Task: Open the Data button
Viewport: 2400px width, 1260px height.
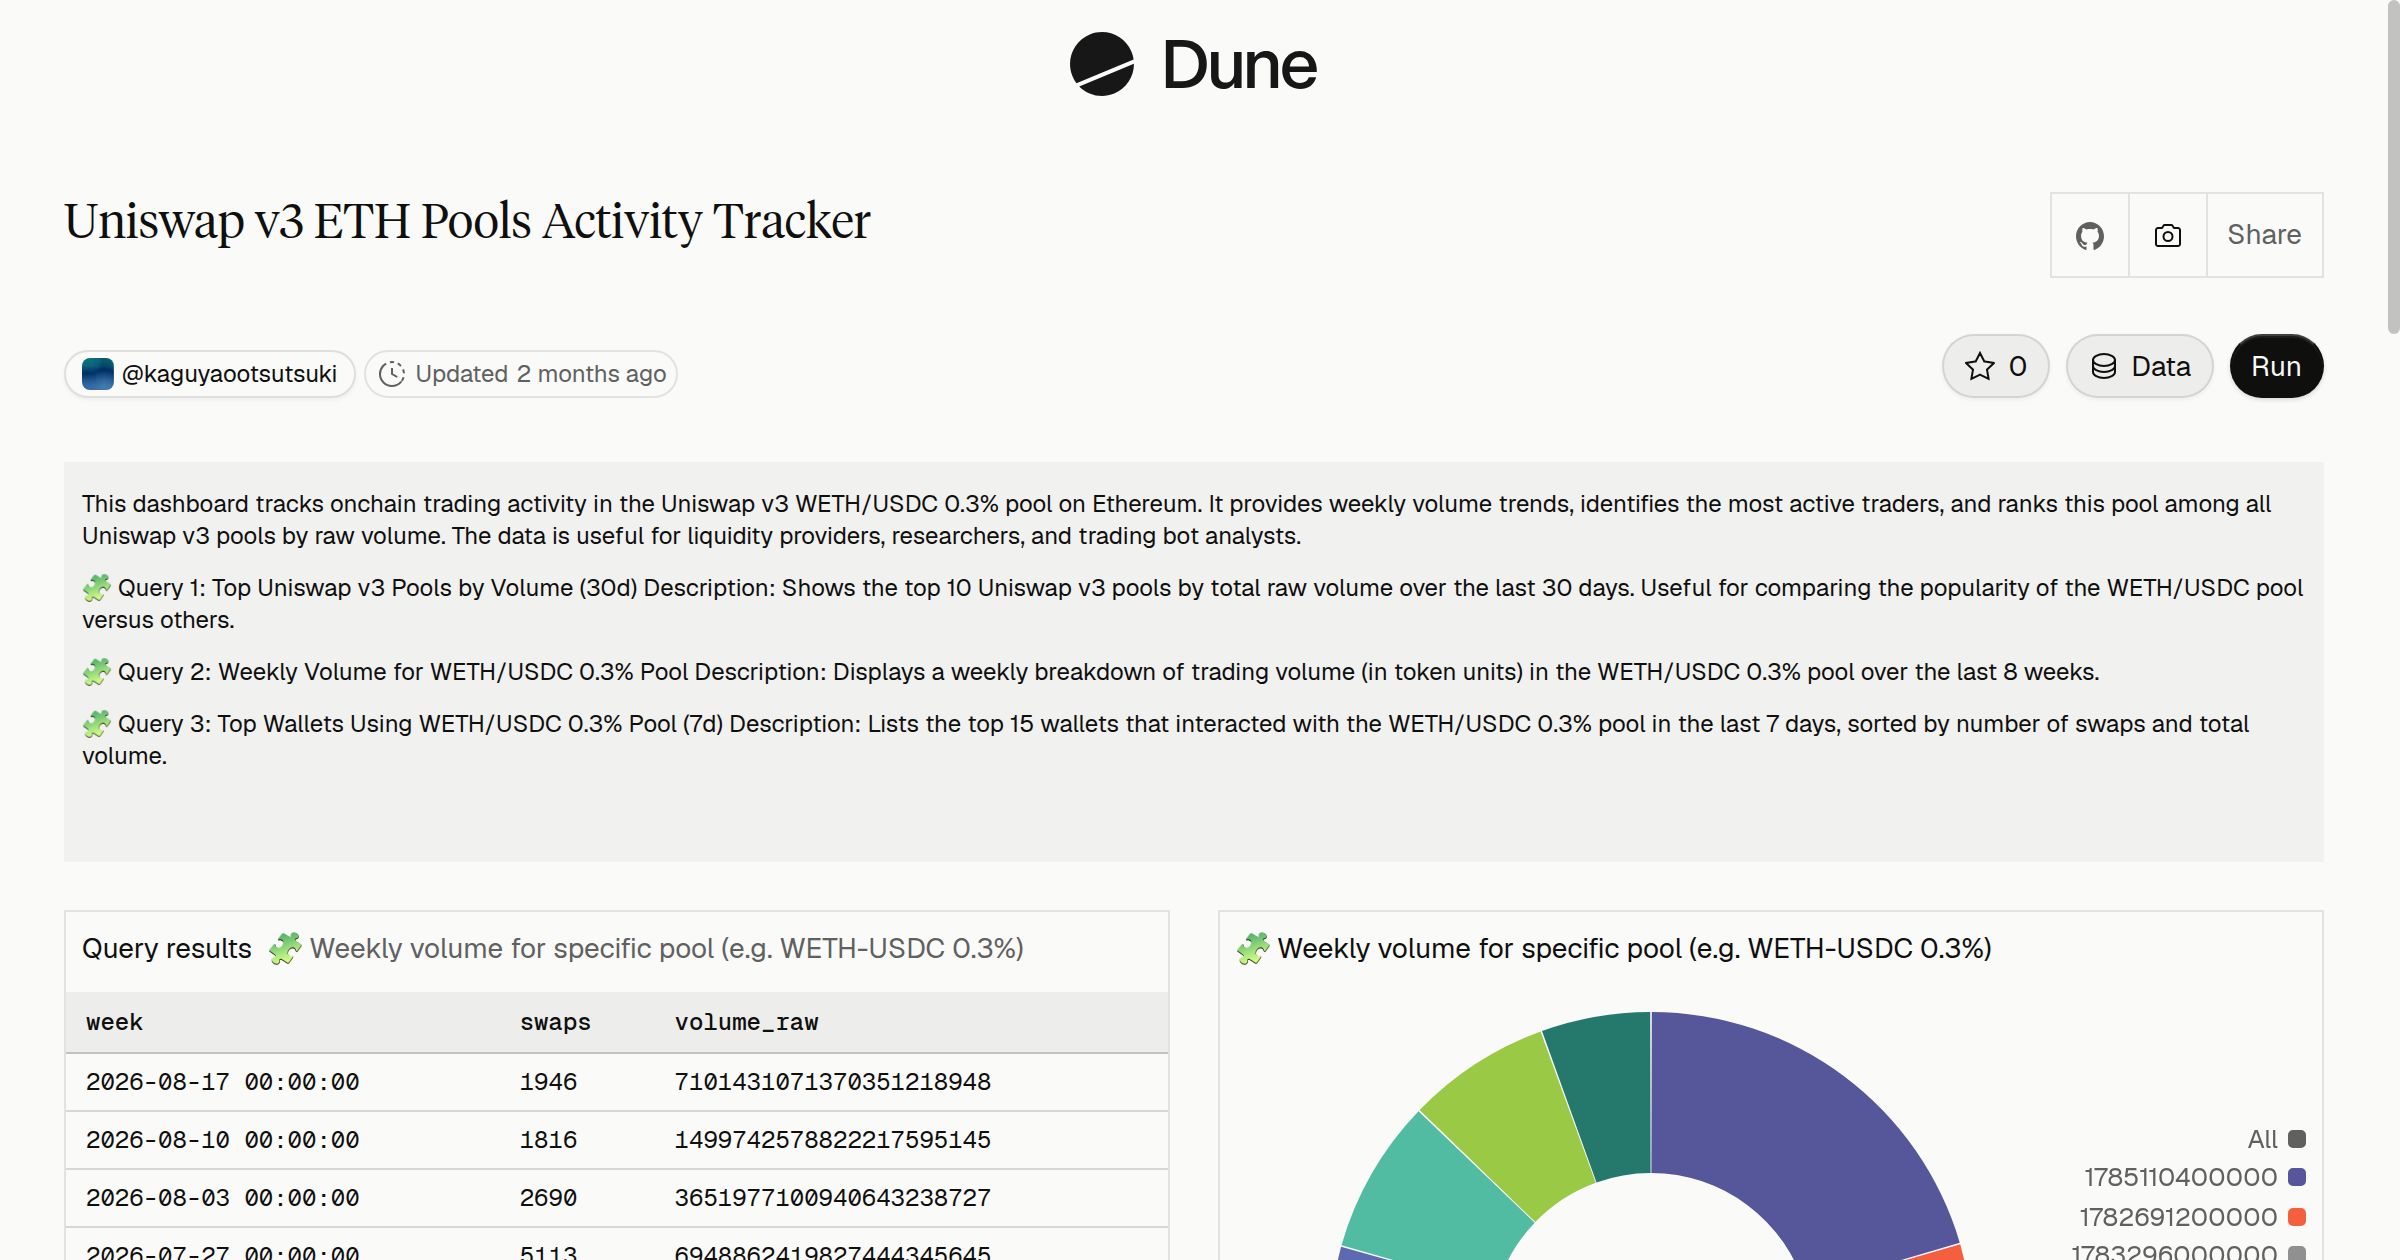Action: pos(2139,366)
